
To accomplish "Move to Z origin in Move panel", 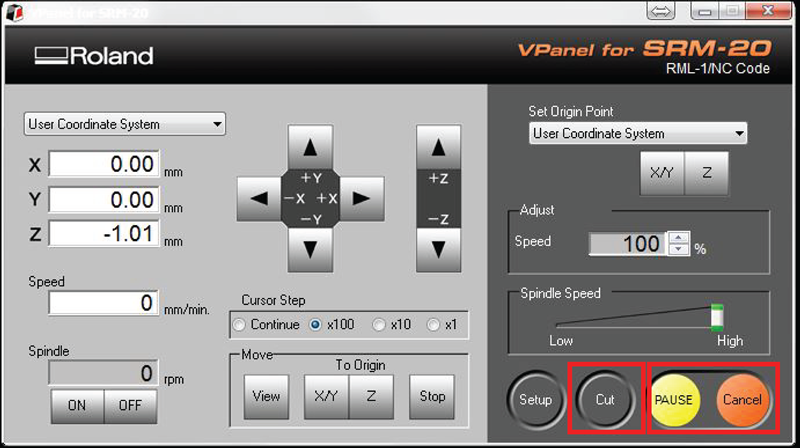I will pyautogui.click(x=371, y=396).
